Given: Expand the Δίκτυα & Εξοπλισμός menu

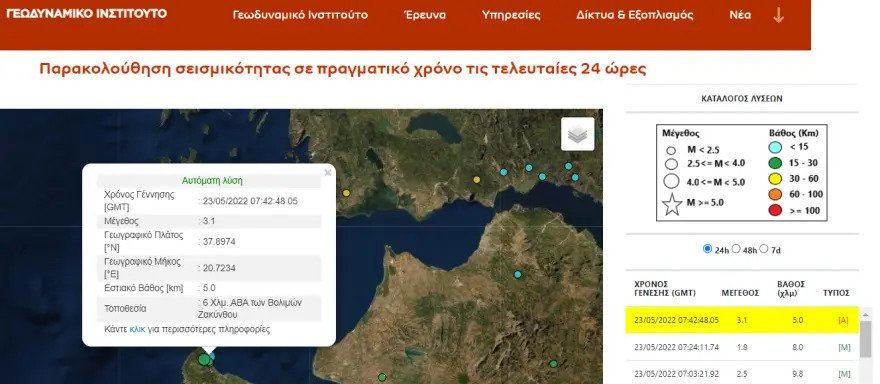Looking at the screenshot, I should [635, 15].
